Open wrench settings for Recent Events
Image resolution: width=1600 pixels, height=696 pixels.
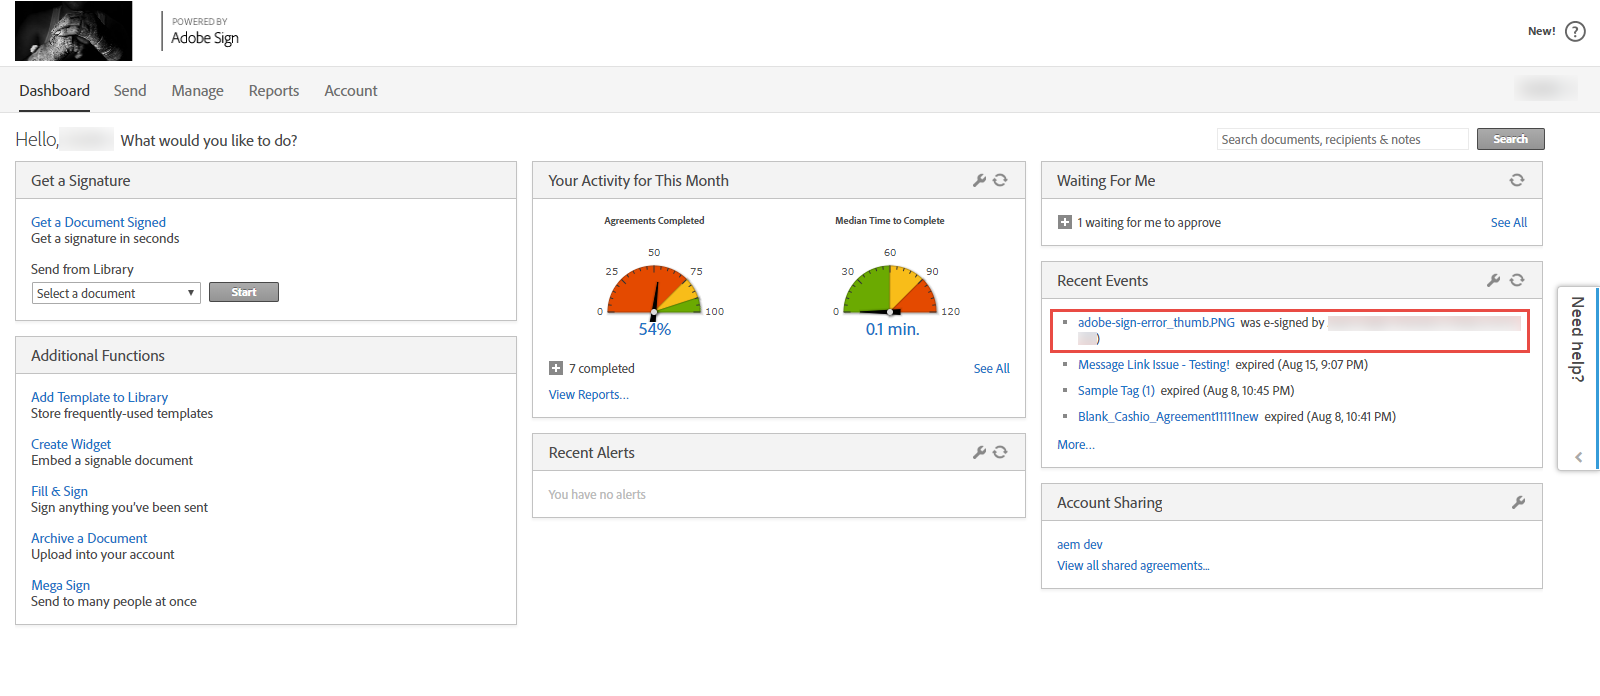point(1493,280)
